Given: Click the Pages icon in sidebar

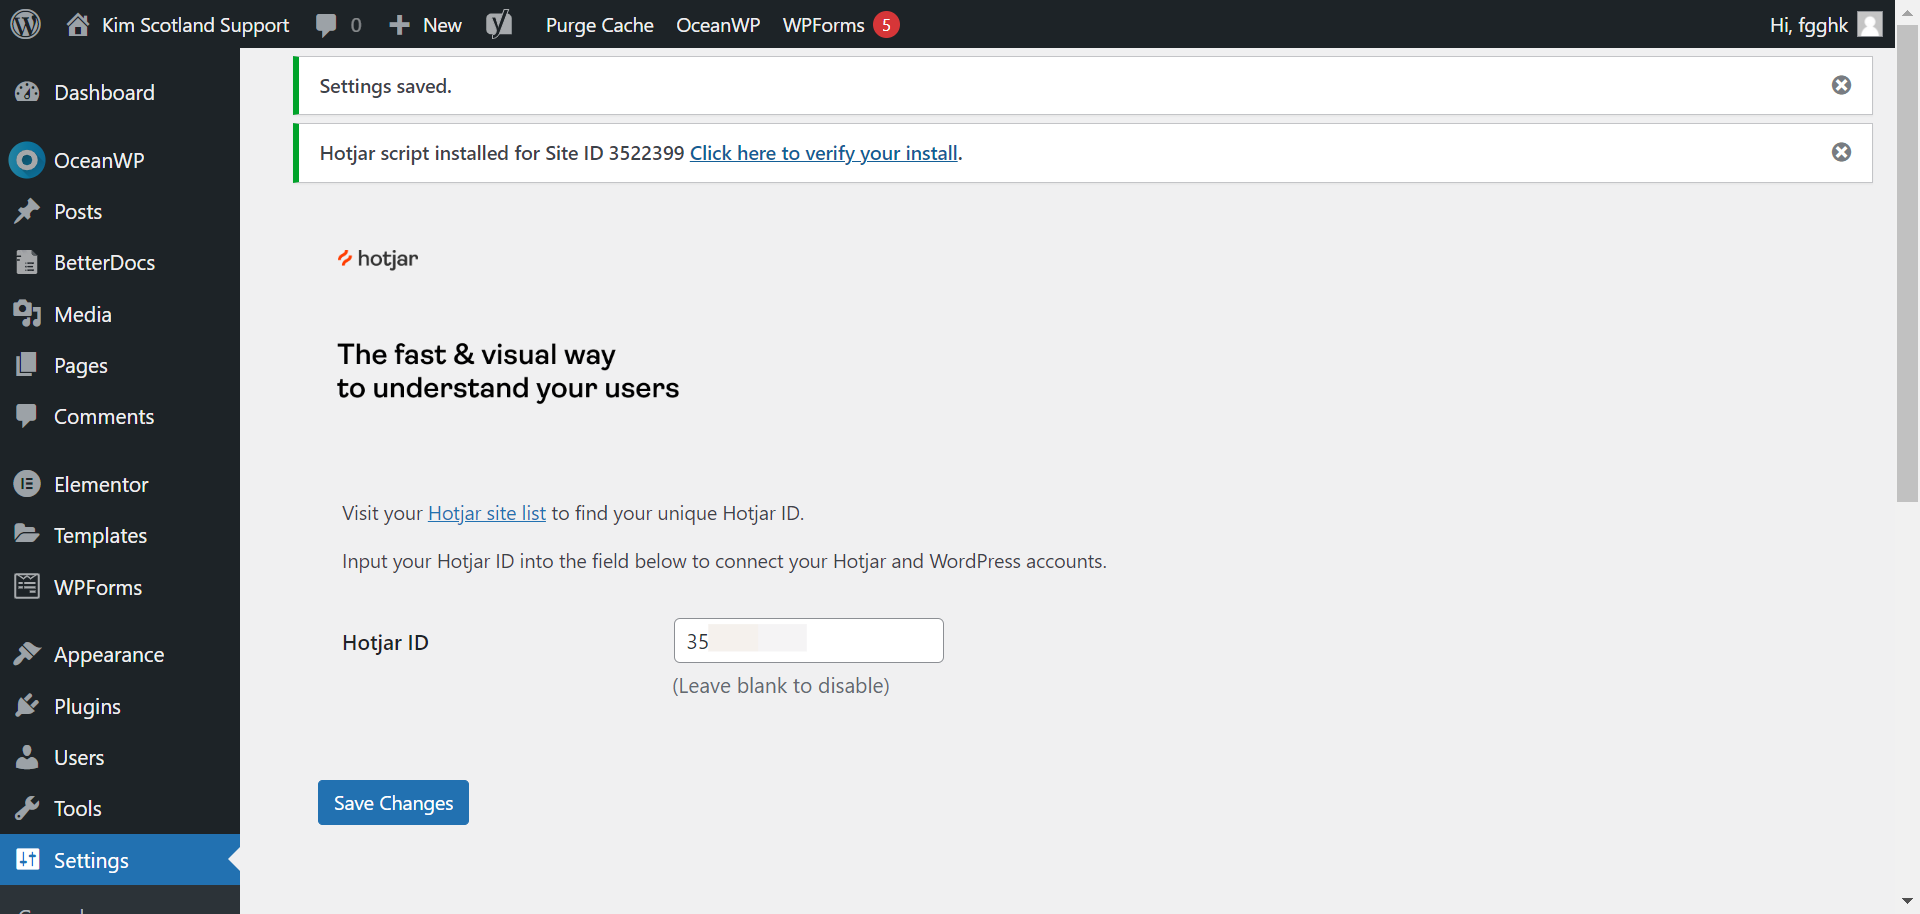Looking at the screenshot, I should coord(27,365).
